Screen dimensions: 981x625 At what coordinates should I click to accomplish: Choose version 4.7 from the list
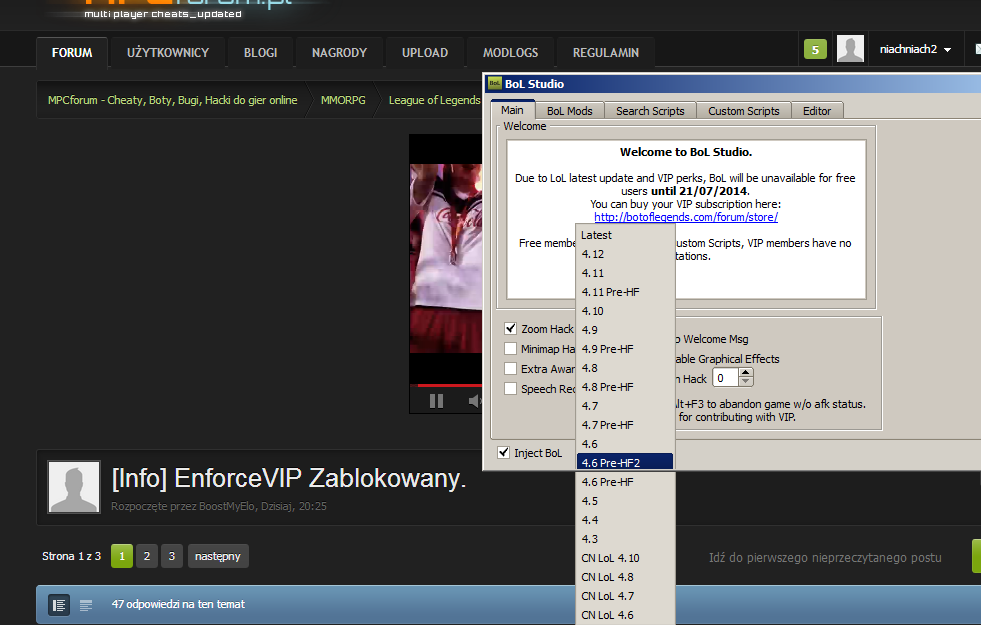click(625, 406)
